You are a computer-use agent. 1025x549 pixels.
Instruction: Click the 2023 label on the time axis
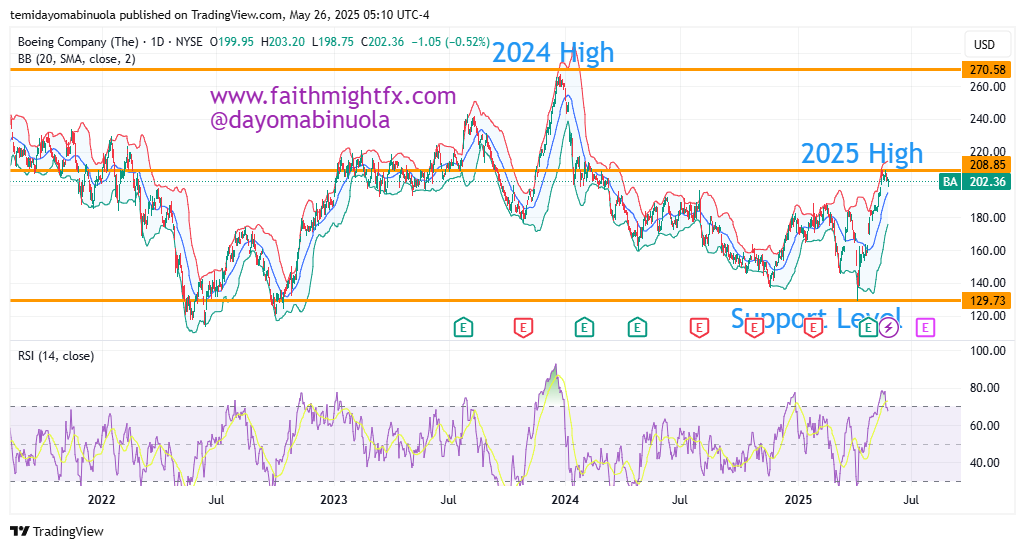pos(333,500)
